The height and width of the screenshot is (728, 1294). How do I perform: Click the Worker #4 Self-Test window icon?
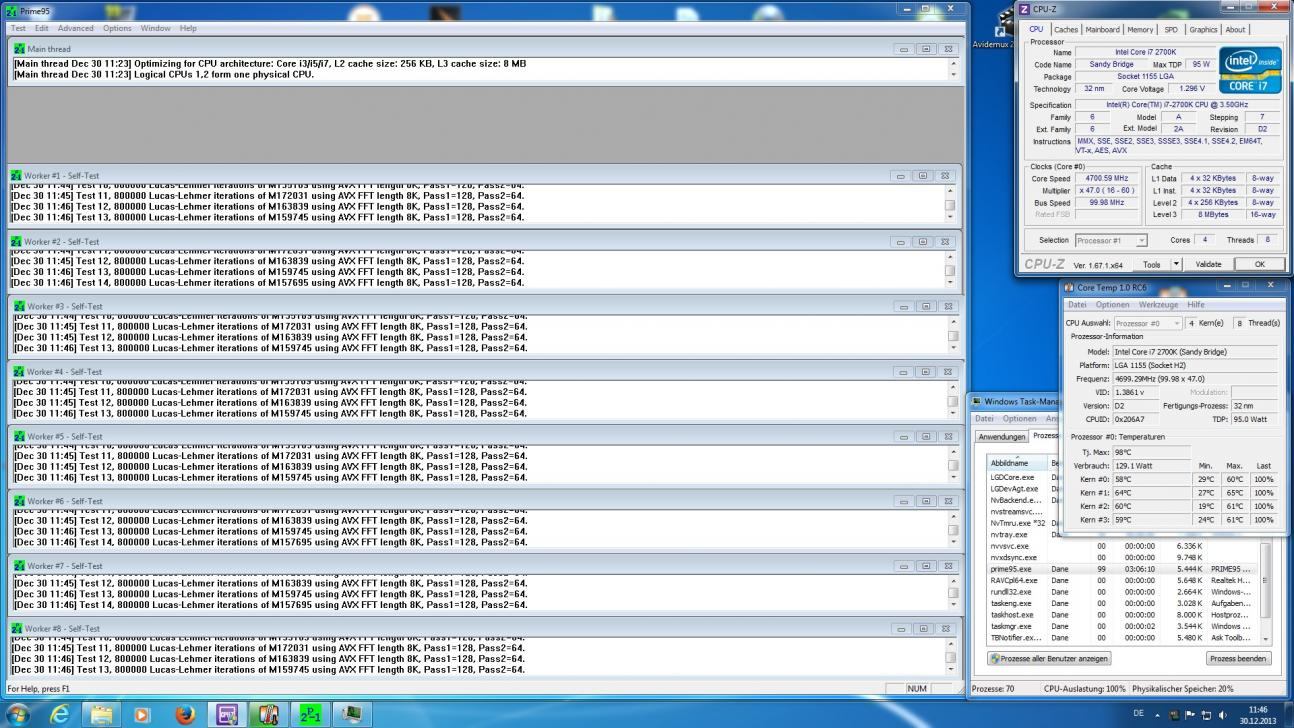coord(17,371)
